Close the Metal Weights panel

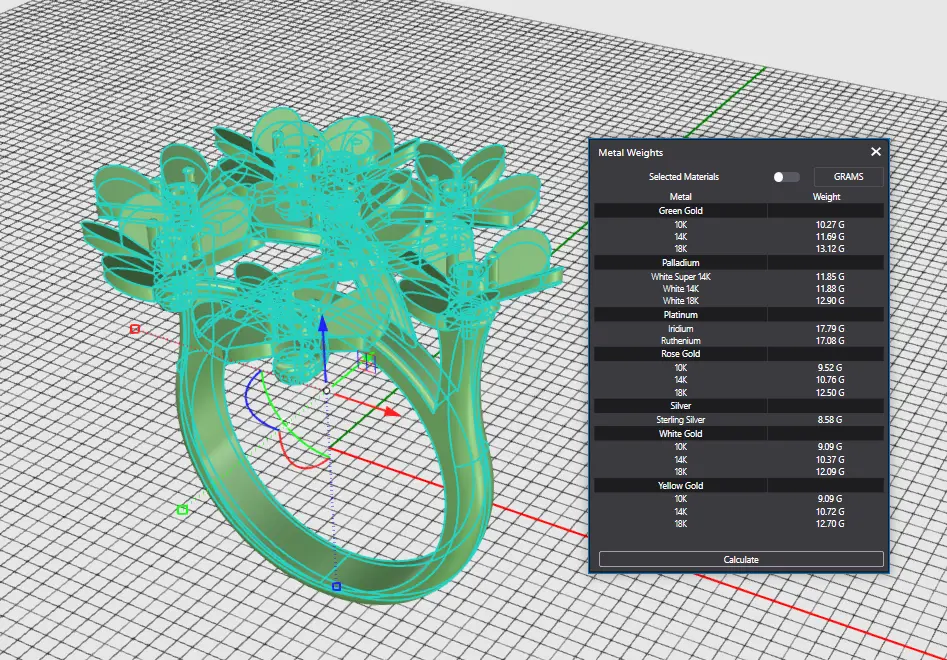click(x=875, y=152)
